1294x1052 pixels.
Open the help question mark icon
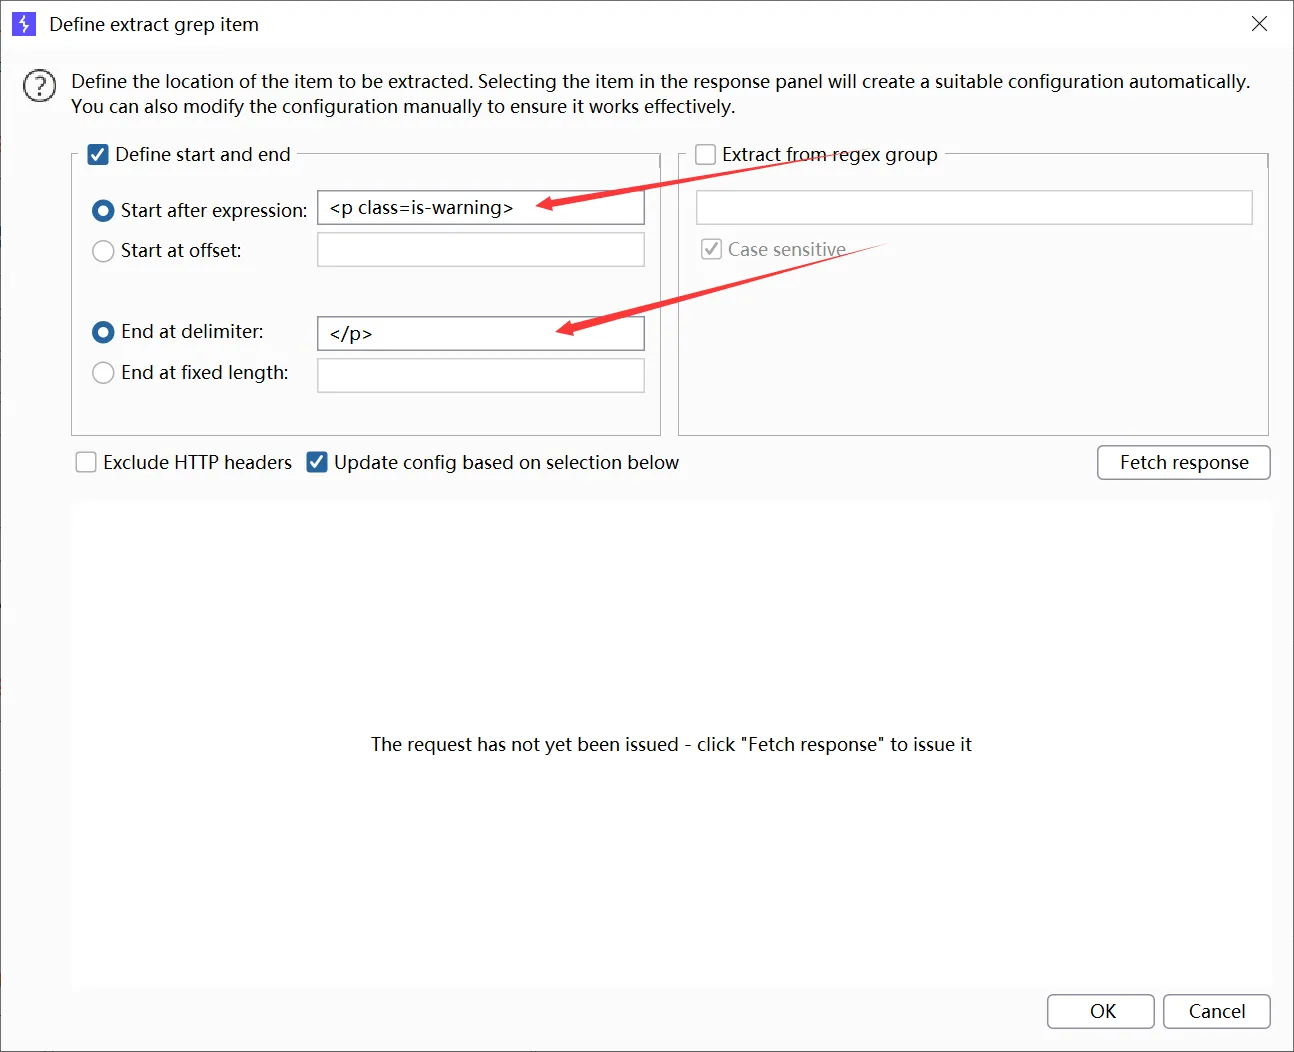(x=40, y=86)
